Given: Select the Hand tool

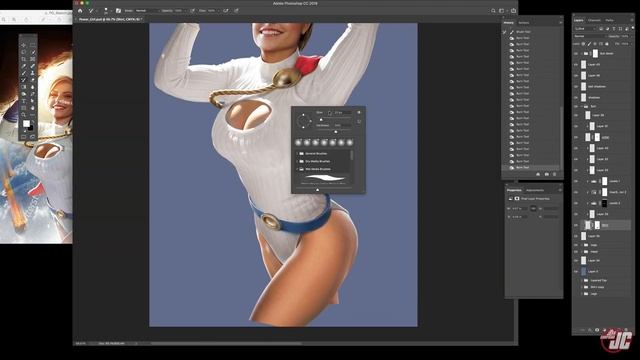Looking at the screenshot, I should pyautogui.click(x=33, y=108).
